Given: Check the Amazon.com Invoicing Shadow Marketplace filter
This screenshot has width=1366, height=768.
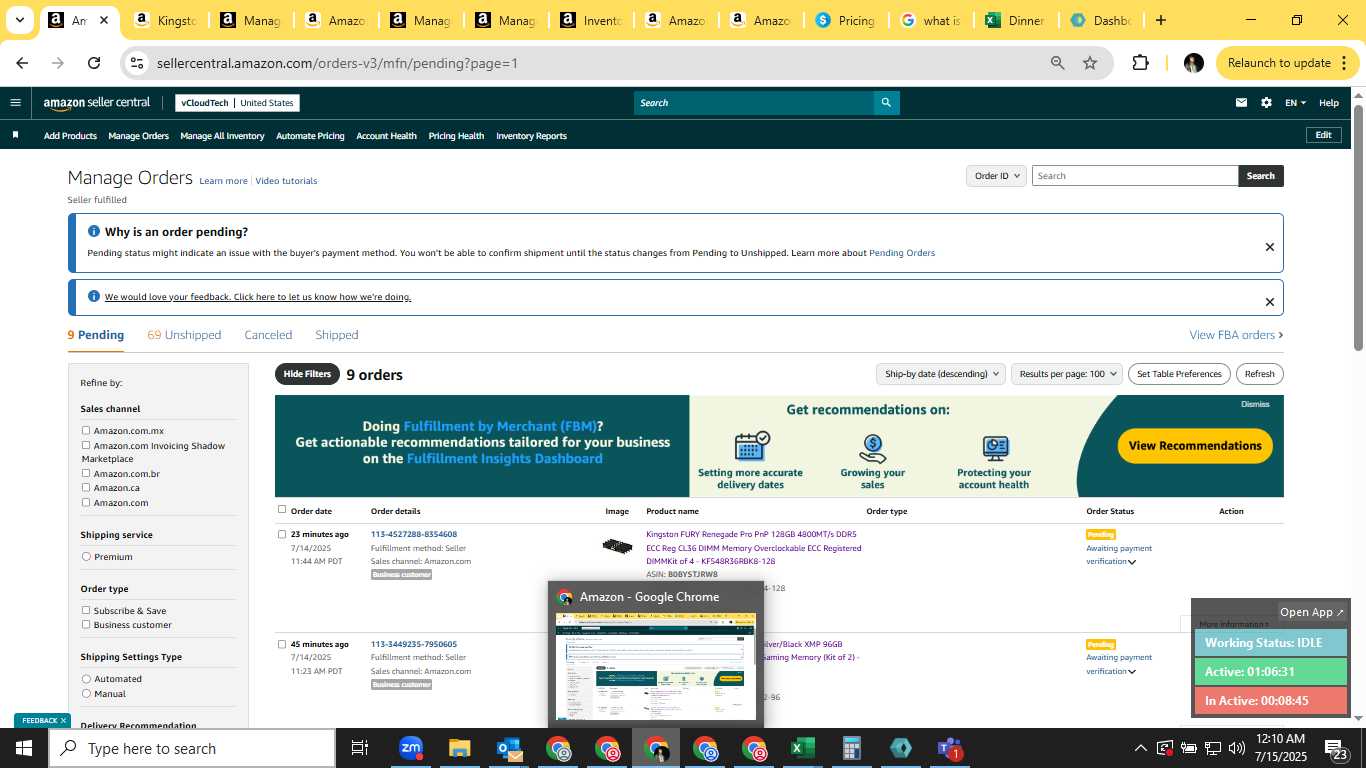Looking at the screenshot, I should click(x=86, y=446).
